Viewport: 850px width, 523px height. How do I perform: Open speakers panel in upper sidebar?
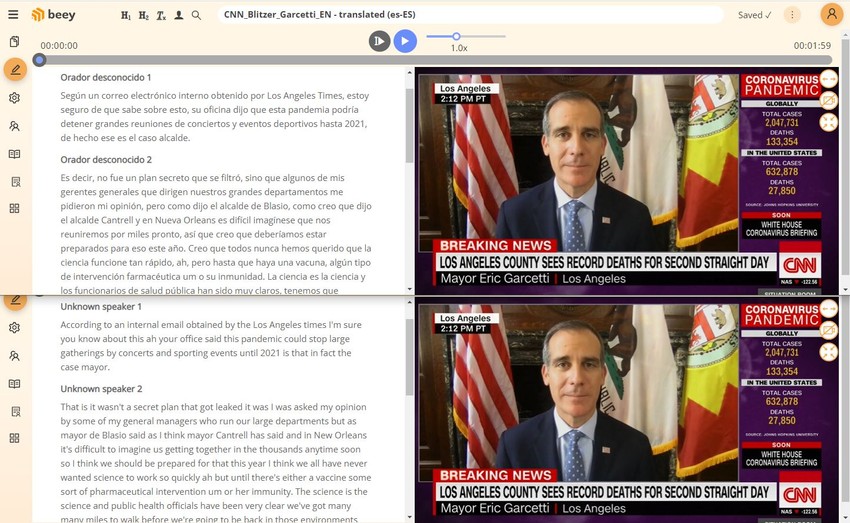tap(15, 126)
